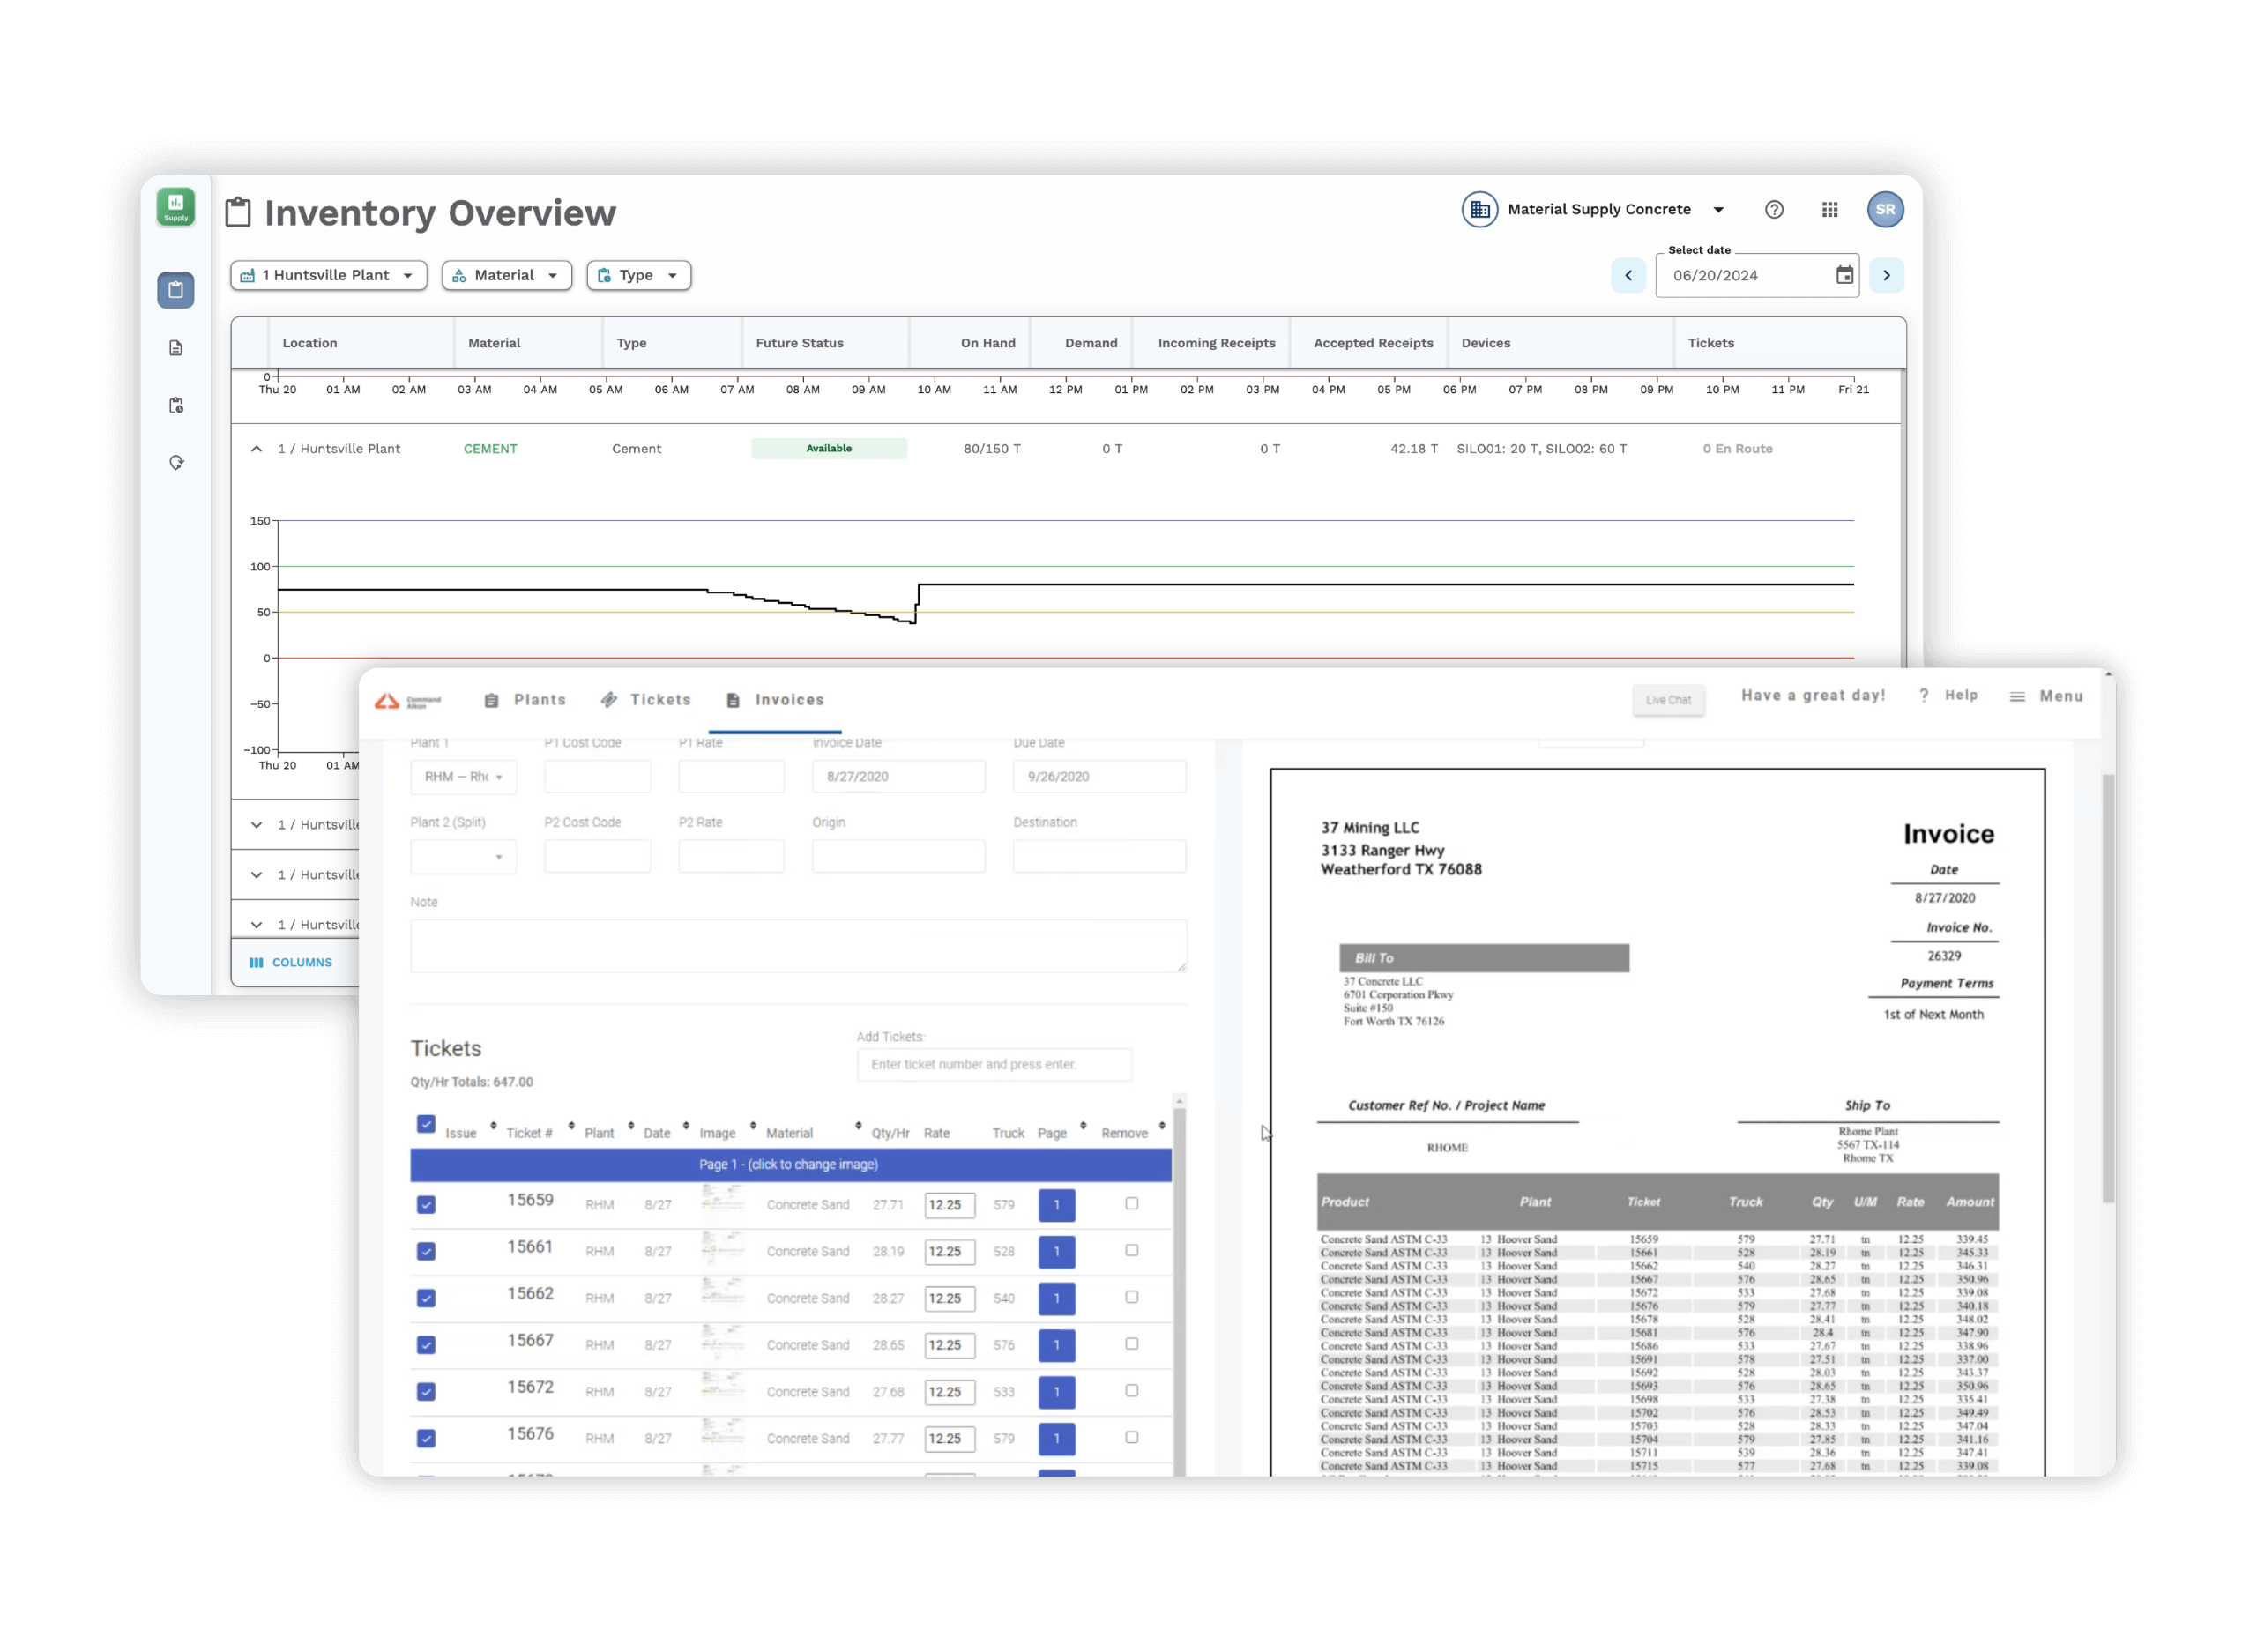Check the Remove checkbox for ticket 15661
The height and width of the screenshot is (1652, 2257).
(x=1131, y=1251)
